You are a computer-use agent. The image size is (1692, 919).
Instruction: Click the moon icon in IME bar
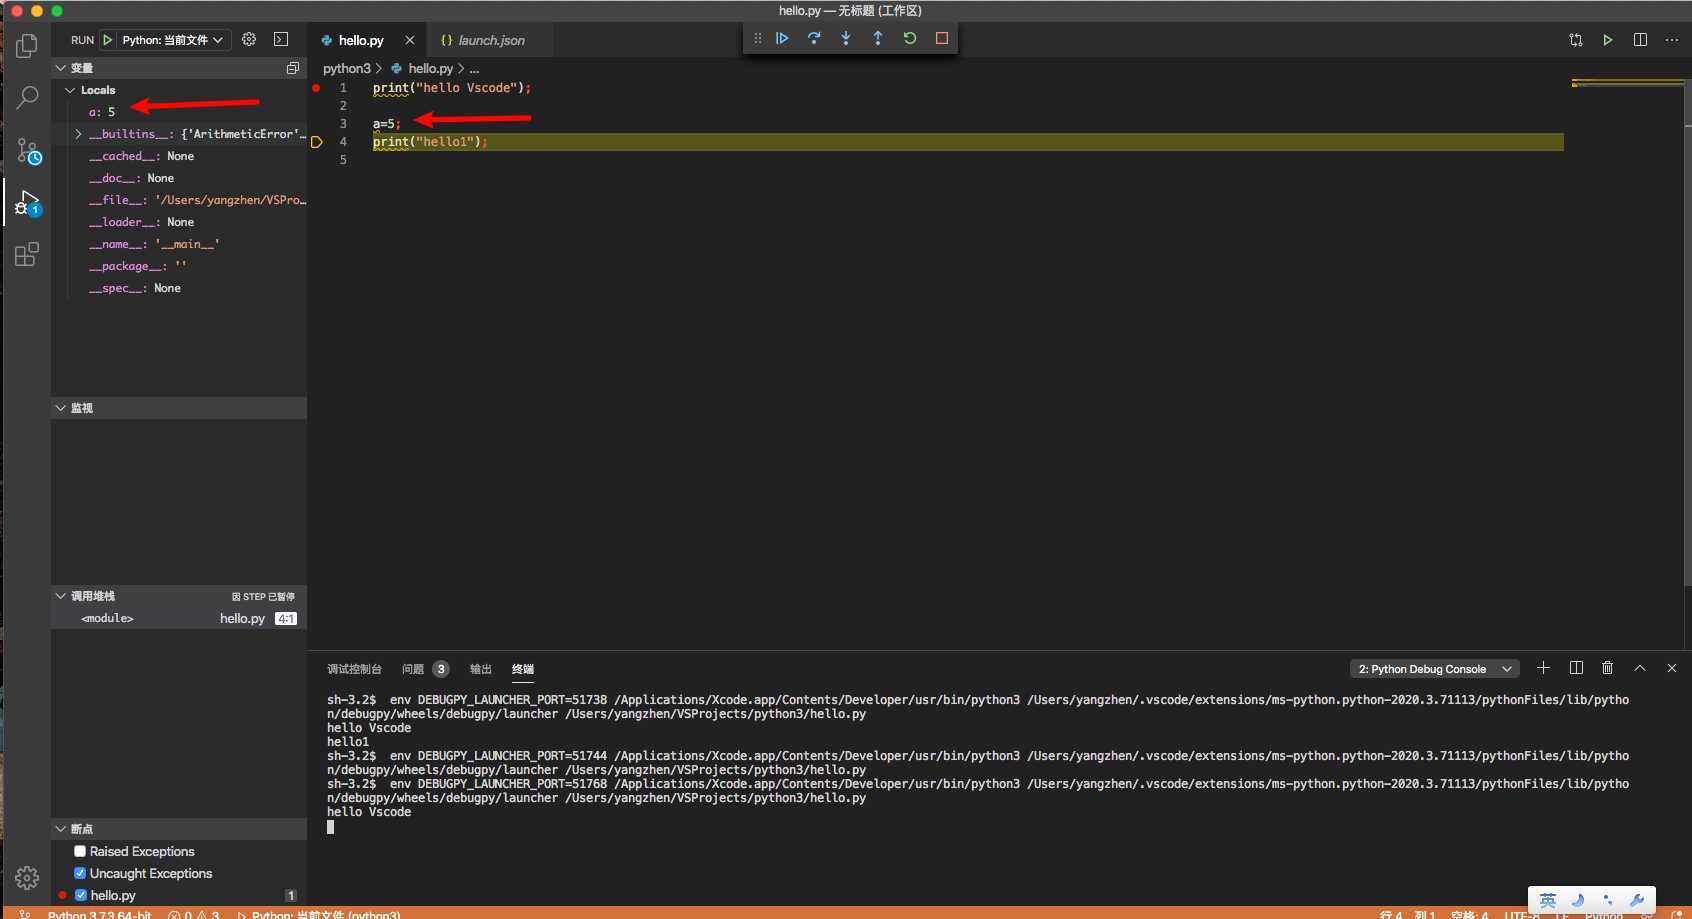pyautogui.click(x=1578, y=900)
